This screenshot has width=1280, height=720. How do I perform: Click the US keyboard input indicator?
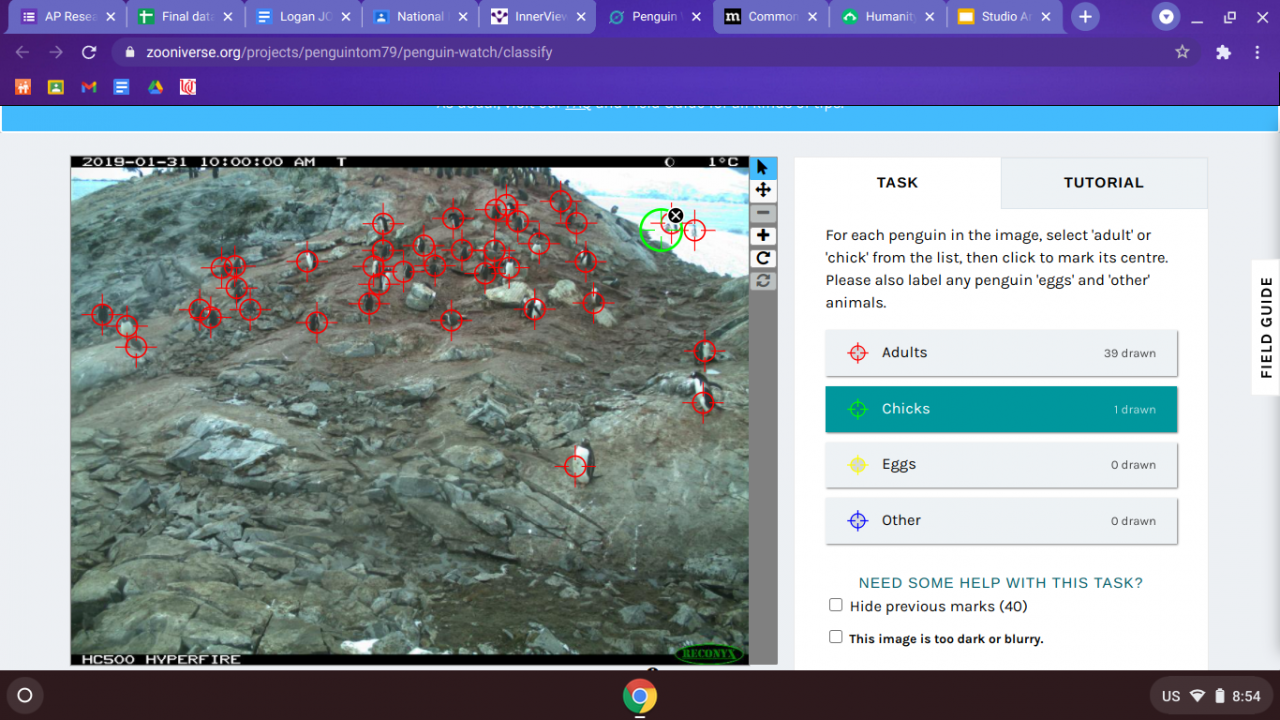1171,696
